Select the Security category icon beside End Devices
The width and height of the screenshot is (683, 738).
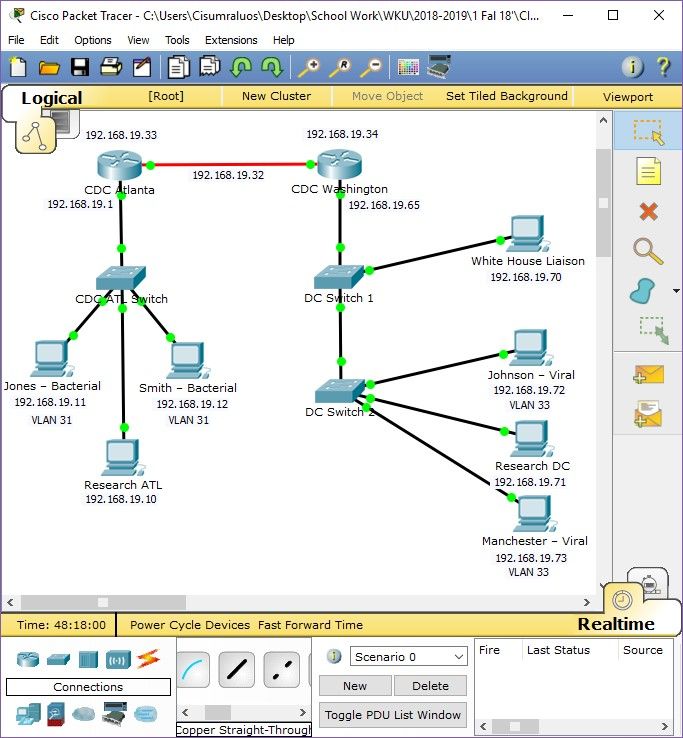click(56, 714)
